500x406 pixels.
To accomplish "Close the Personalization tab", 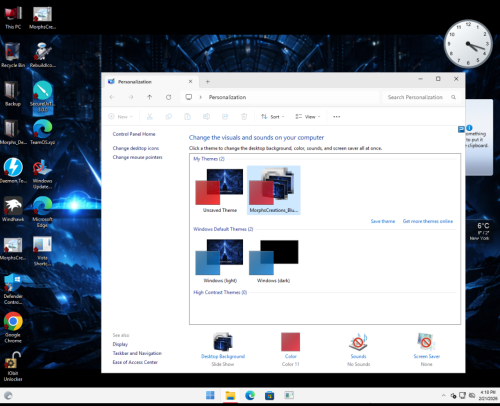I will (x=190, y=81).
